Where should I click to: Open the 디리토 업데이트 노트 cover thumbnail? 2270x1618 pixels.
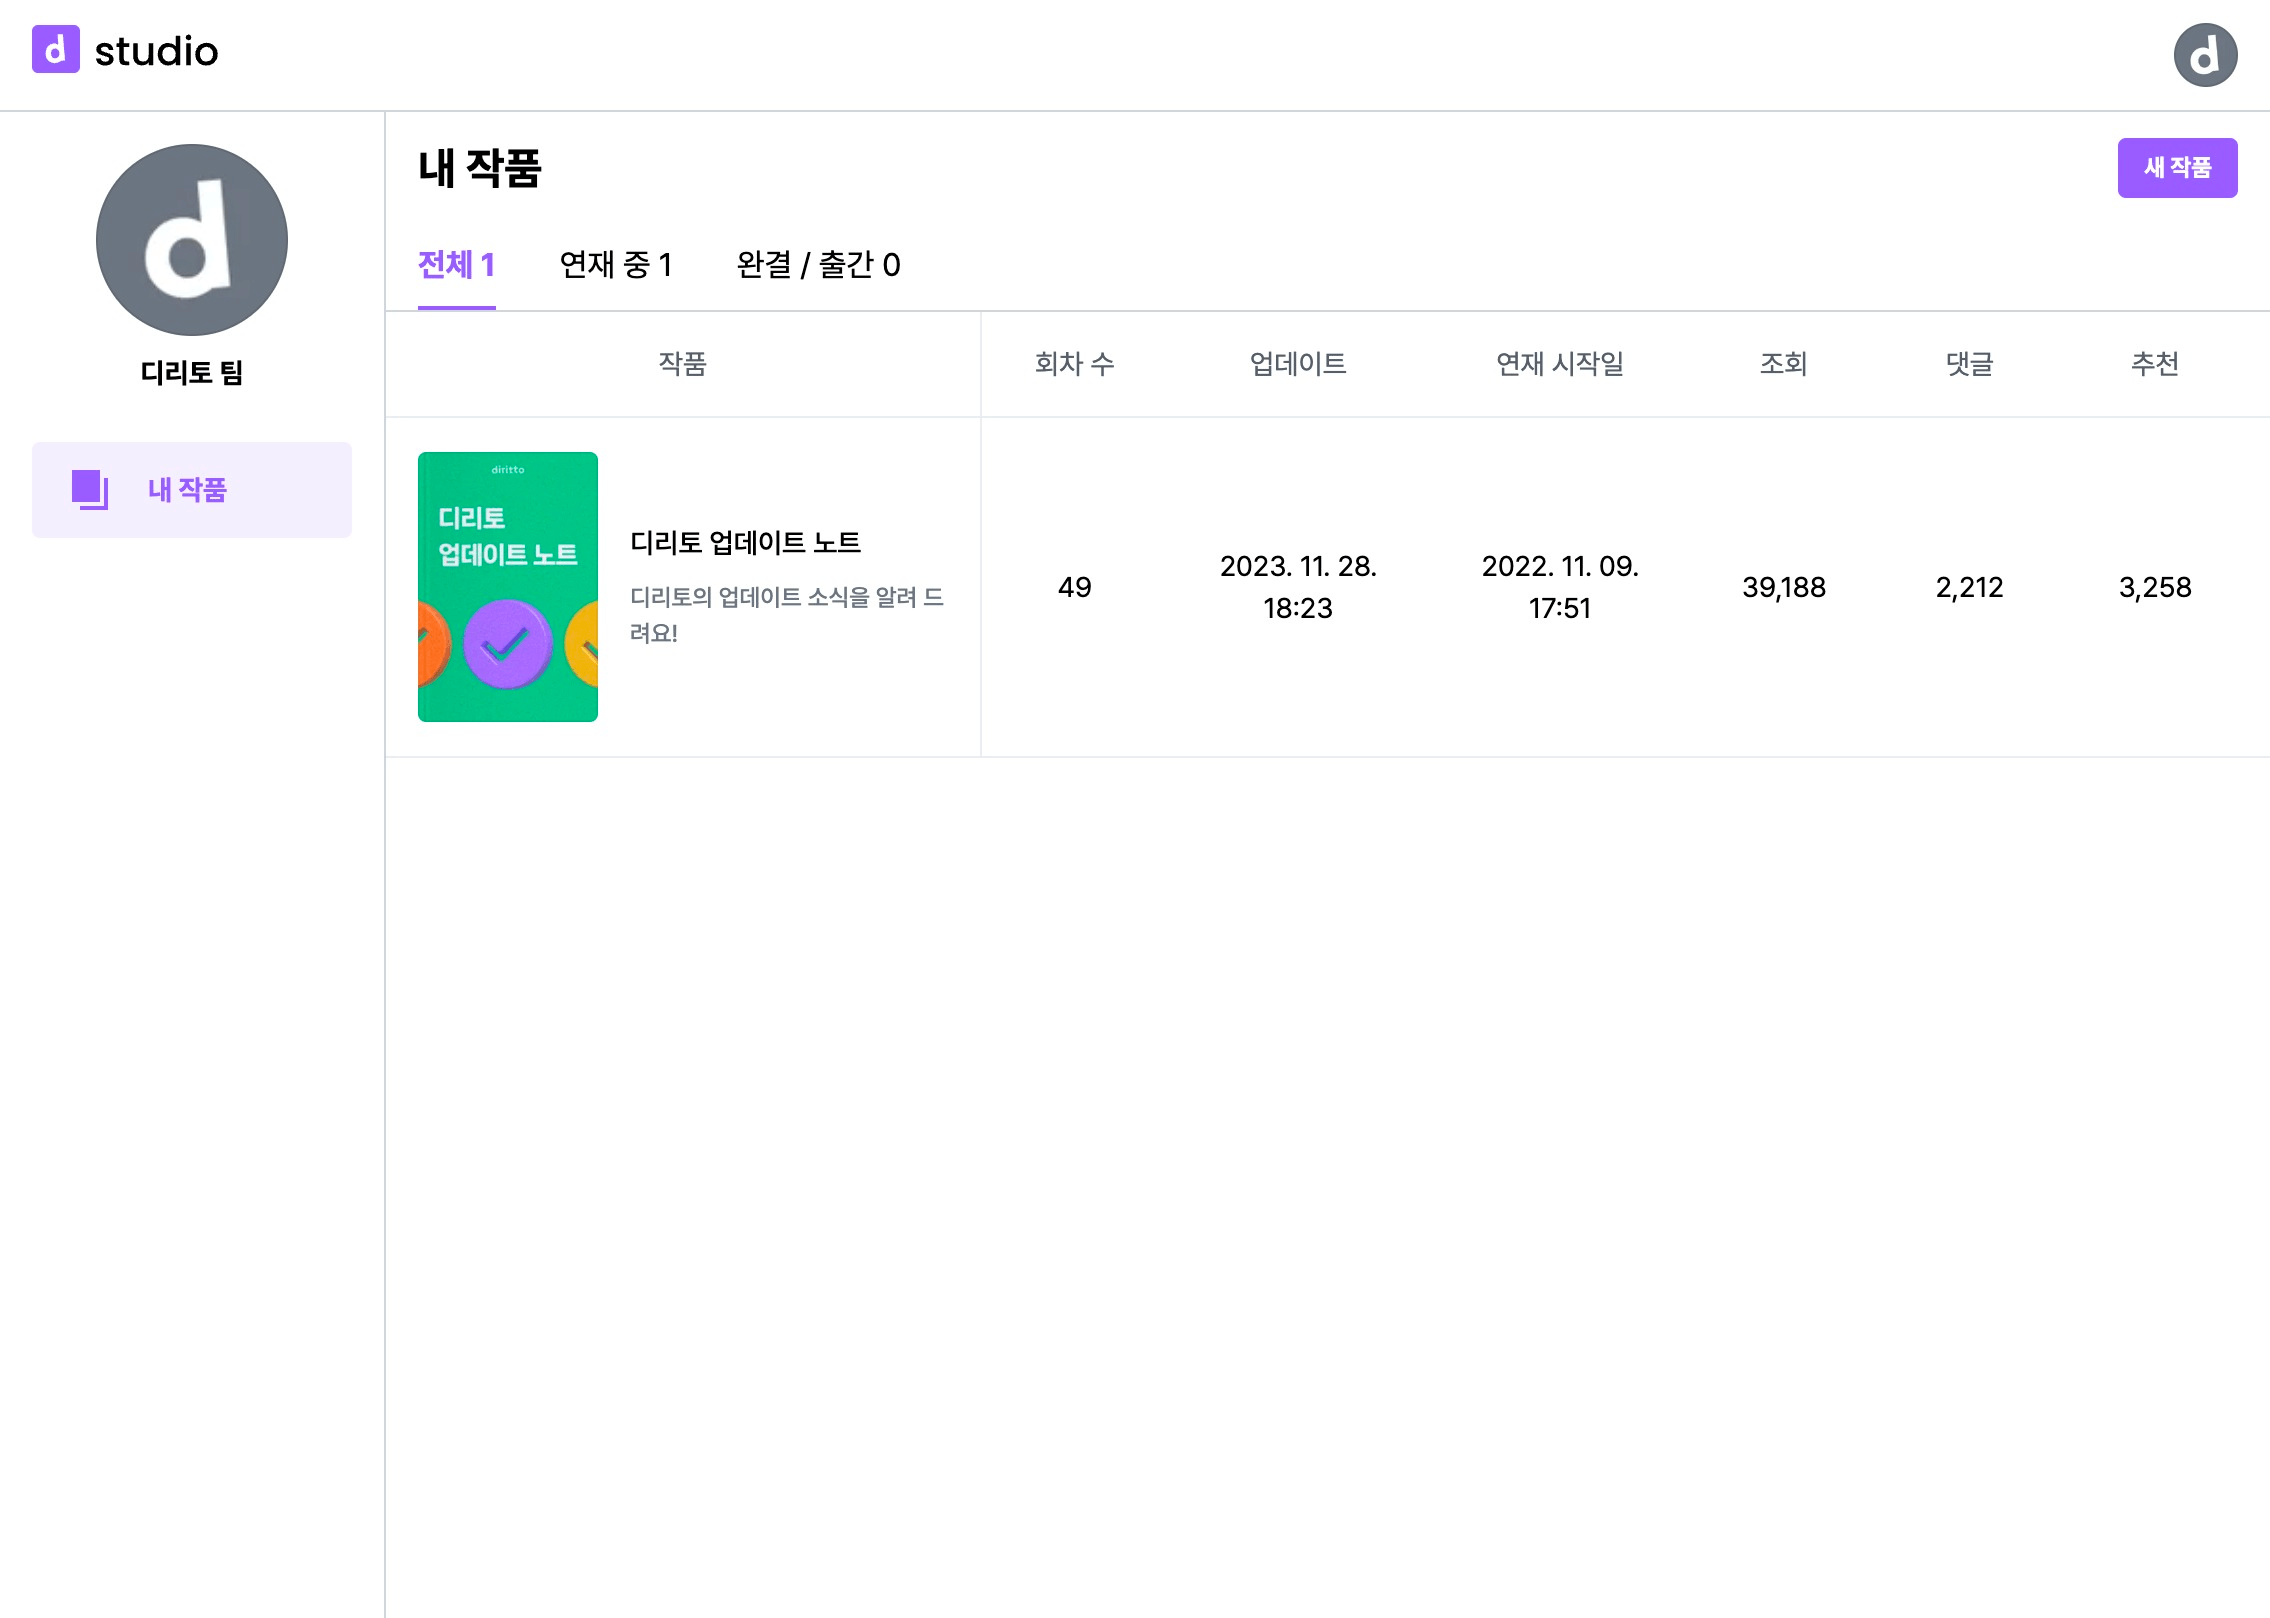(507, 587)
